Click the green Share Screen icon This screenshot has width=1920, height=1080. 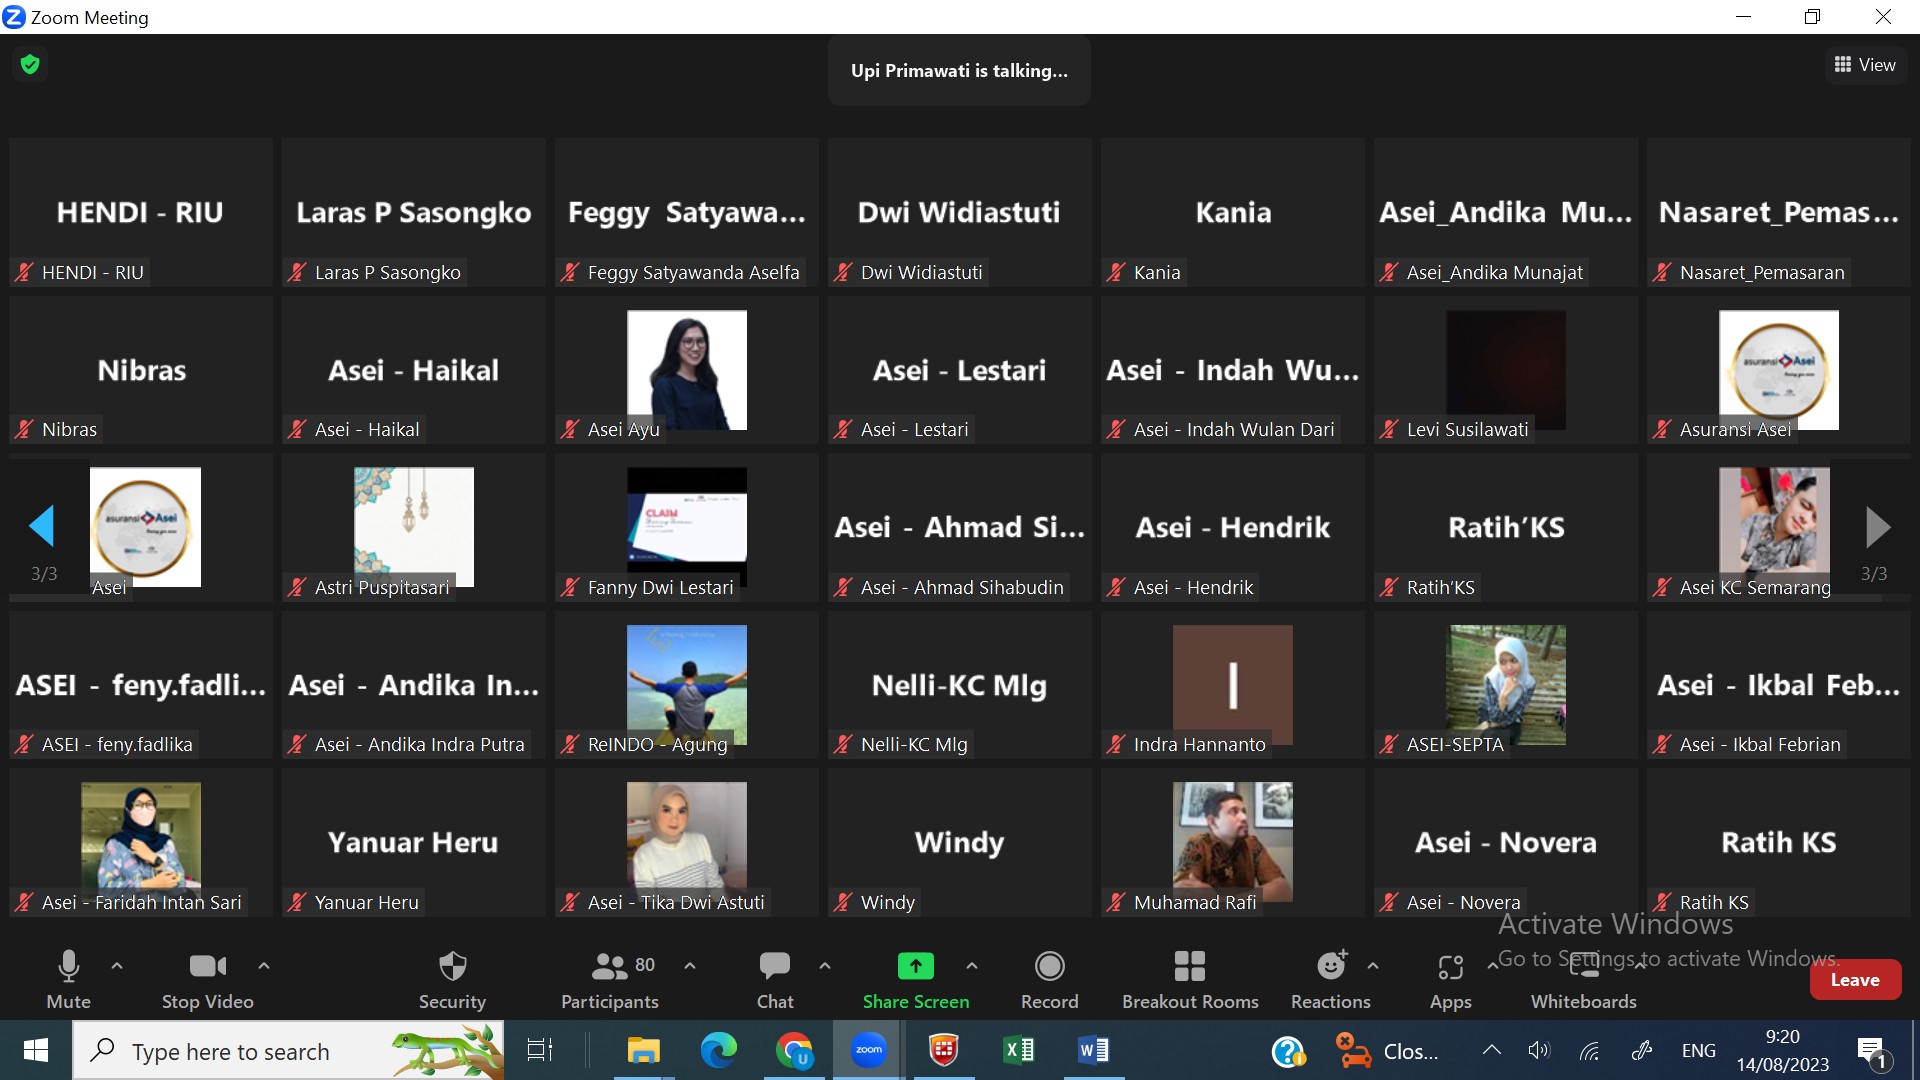(x=916, y=966)
